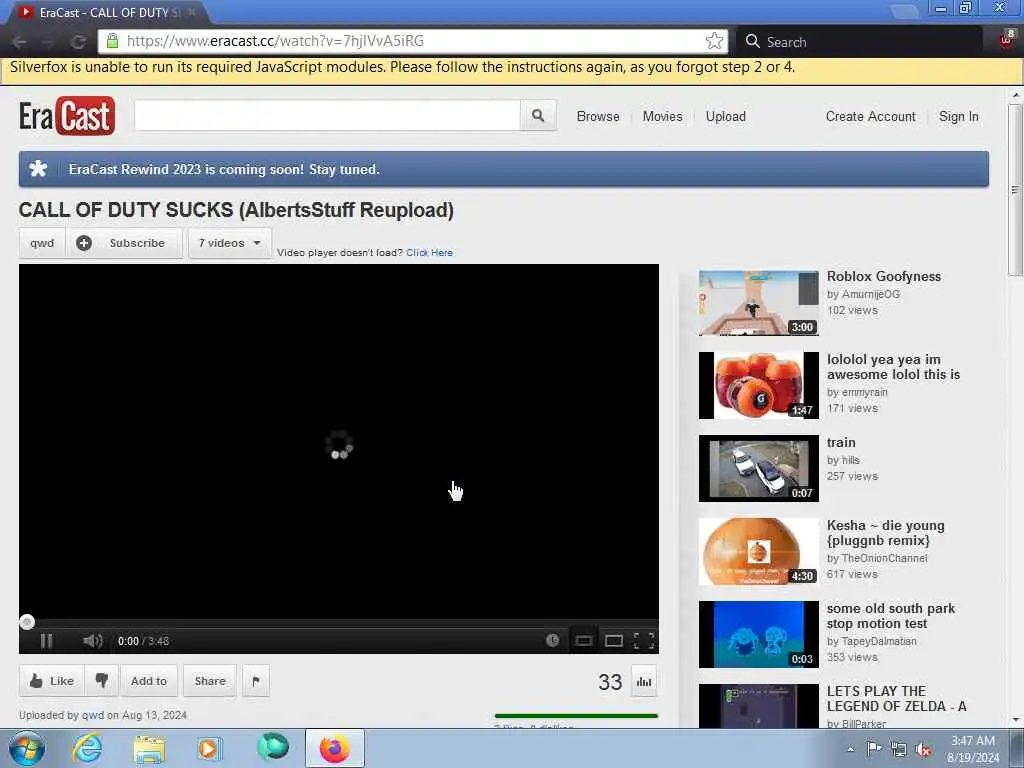This screenshot has width=1024, height=768.
Task: Click the thumbs down dislike button
Action: (102, 680)
